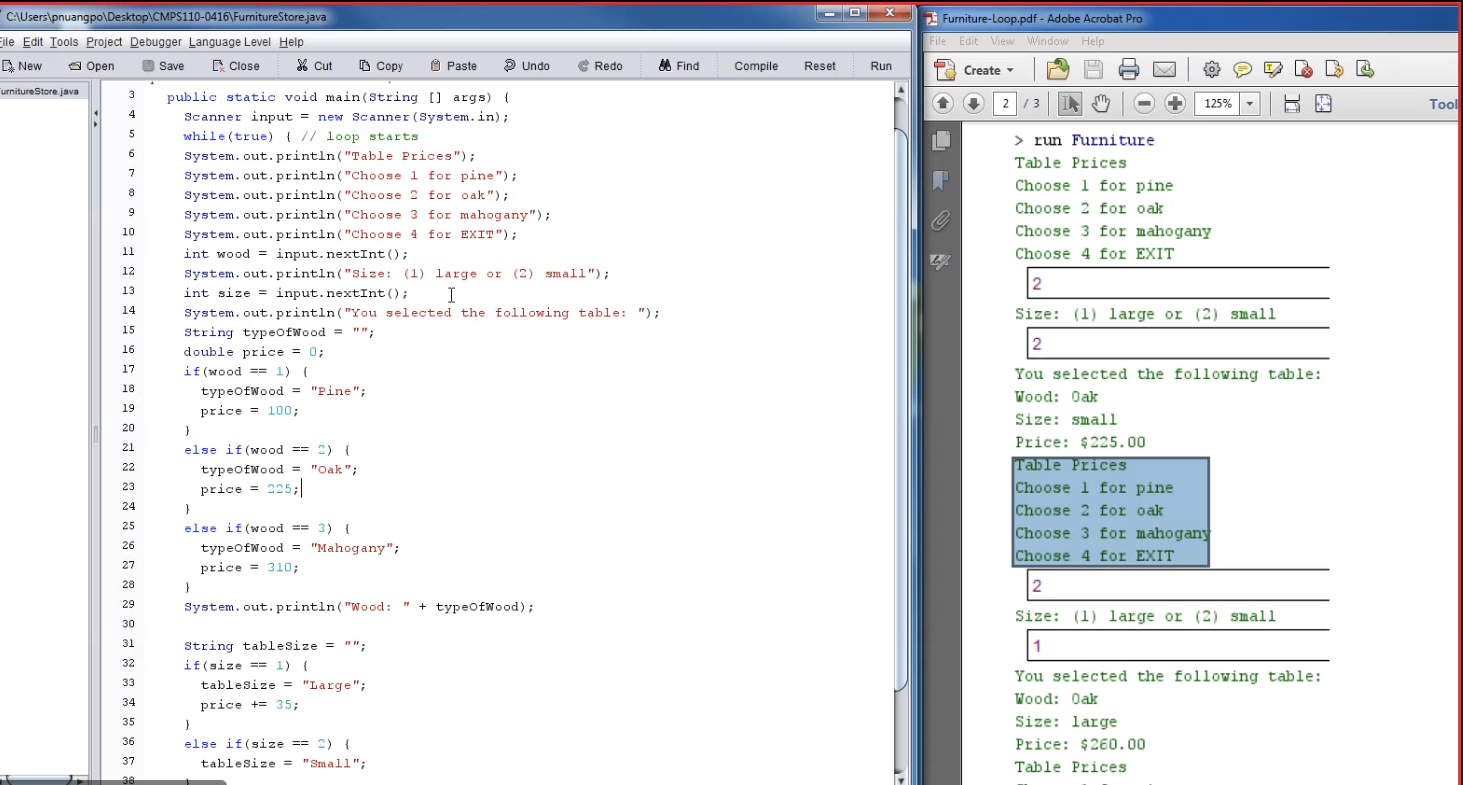The width and height of the screenshot is (1463, 785).
Task: Select FurnitureStore.java in the file list
Action: coord(40,91)
